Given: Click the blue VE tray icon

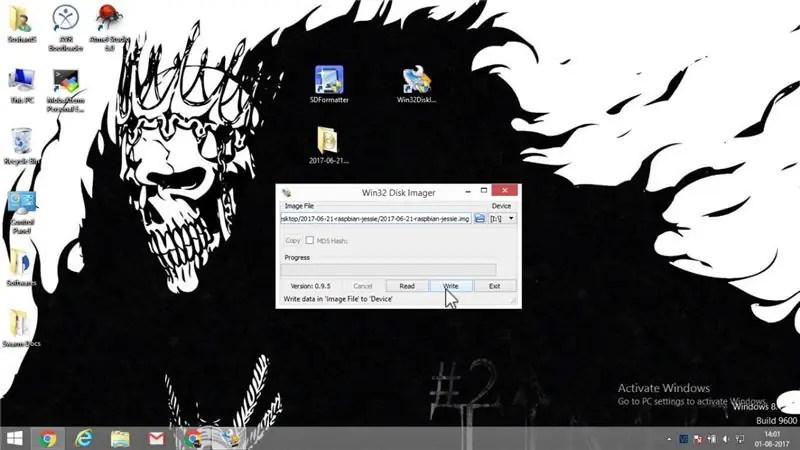Looking at the screenshot, I should [684, 439].
